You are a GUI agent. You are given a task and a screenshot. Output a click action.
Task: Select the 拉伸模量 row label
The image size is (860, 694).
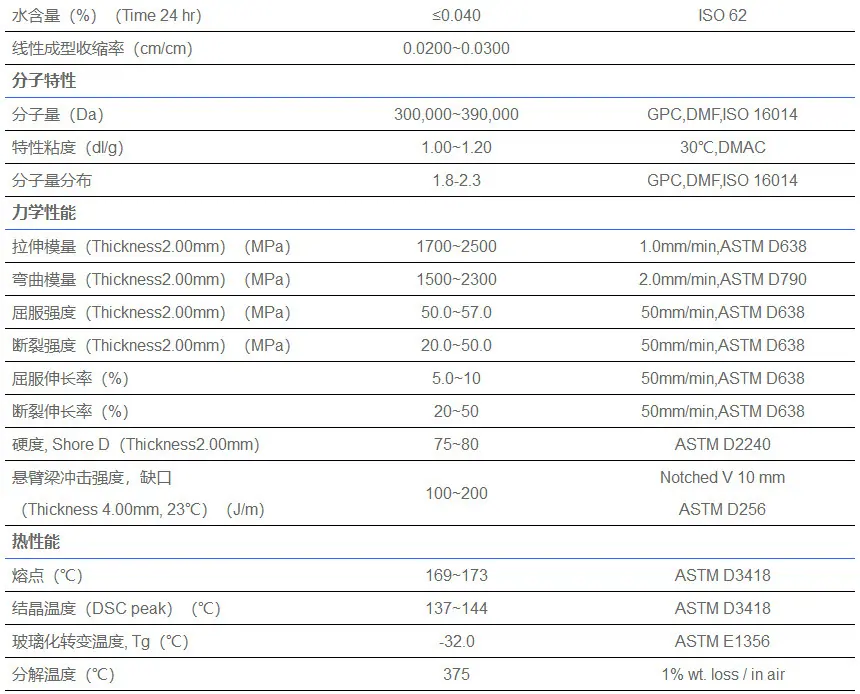[x=151, y=247]
